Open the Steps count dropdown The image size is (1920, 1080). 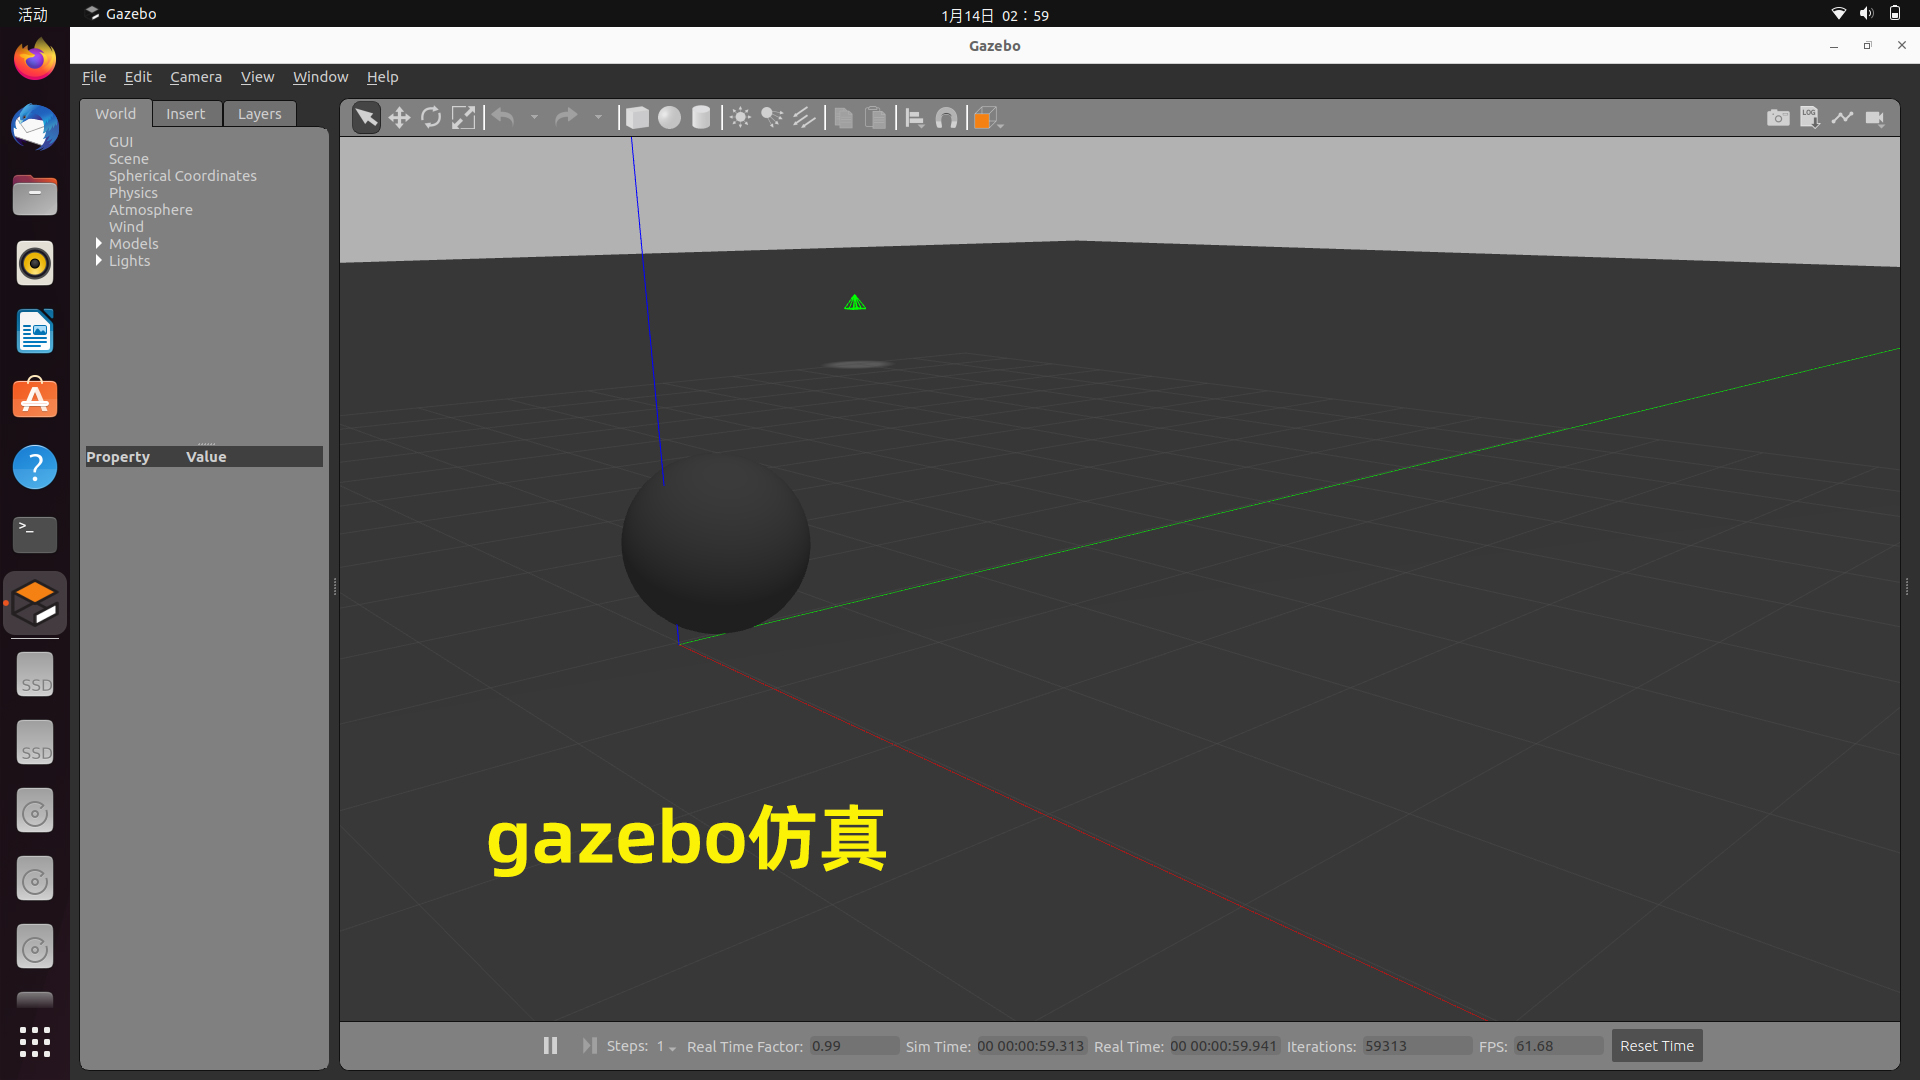(667, 1046)
